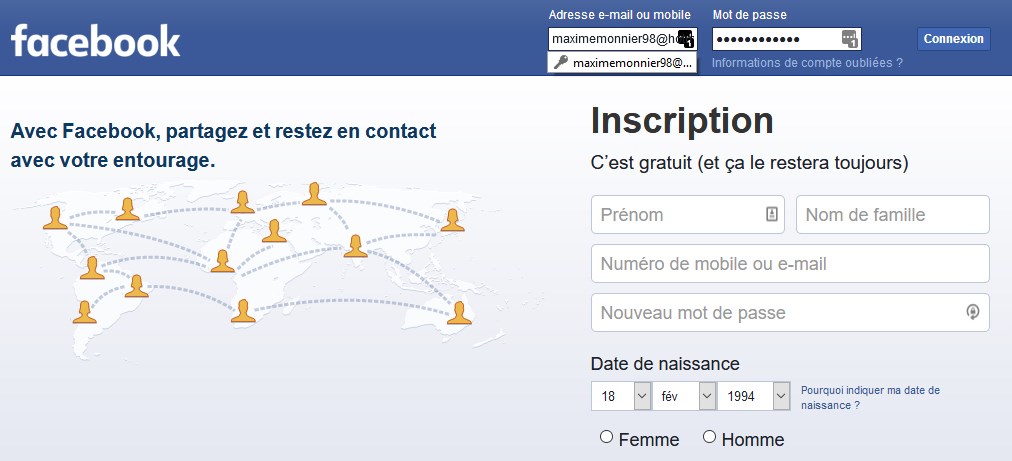This screenshot has height=461, width=1012.
Task: Click the Connexion button
Action: 953,39
